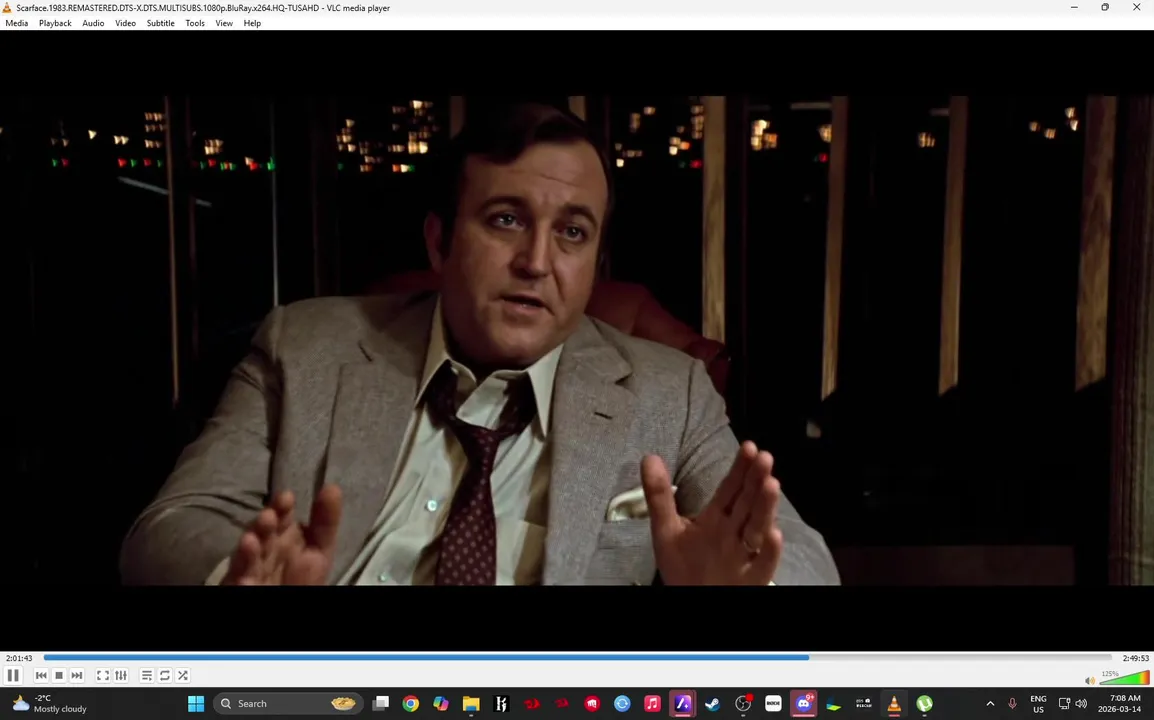Open Discord taskbar icon

click(x=803, y=704)
